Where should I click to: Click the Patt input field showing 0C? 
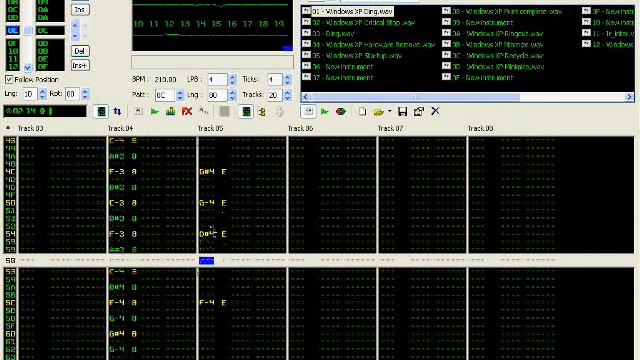165,95
